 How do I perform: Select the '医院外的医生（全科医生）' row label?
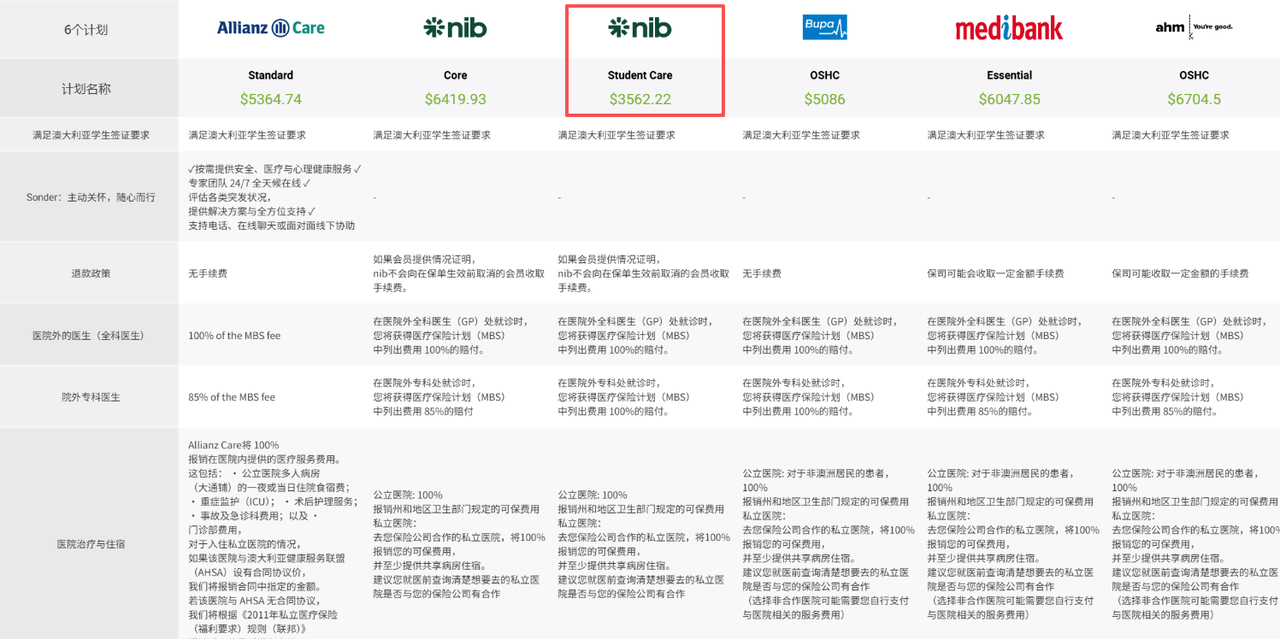click(x=91, y=335)
